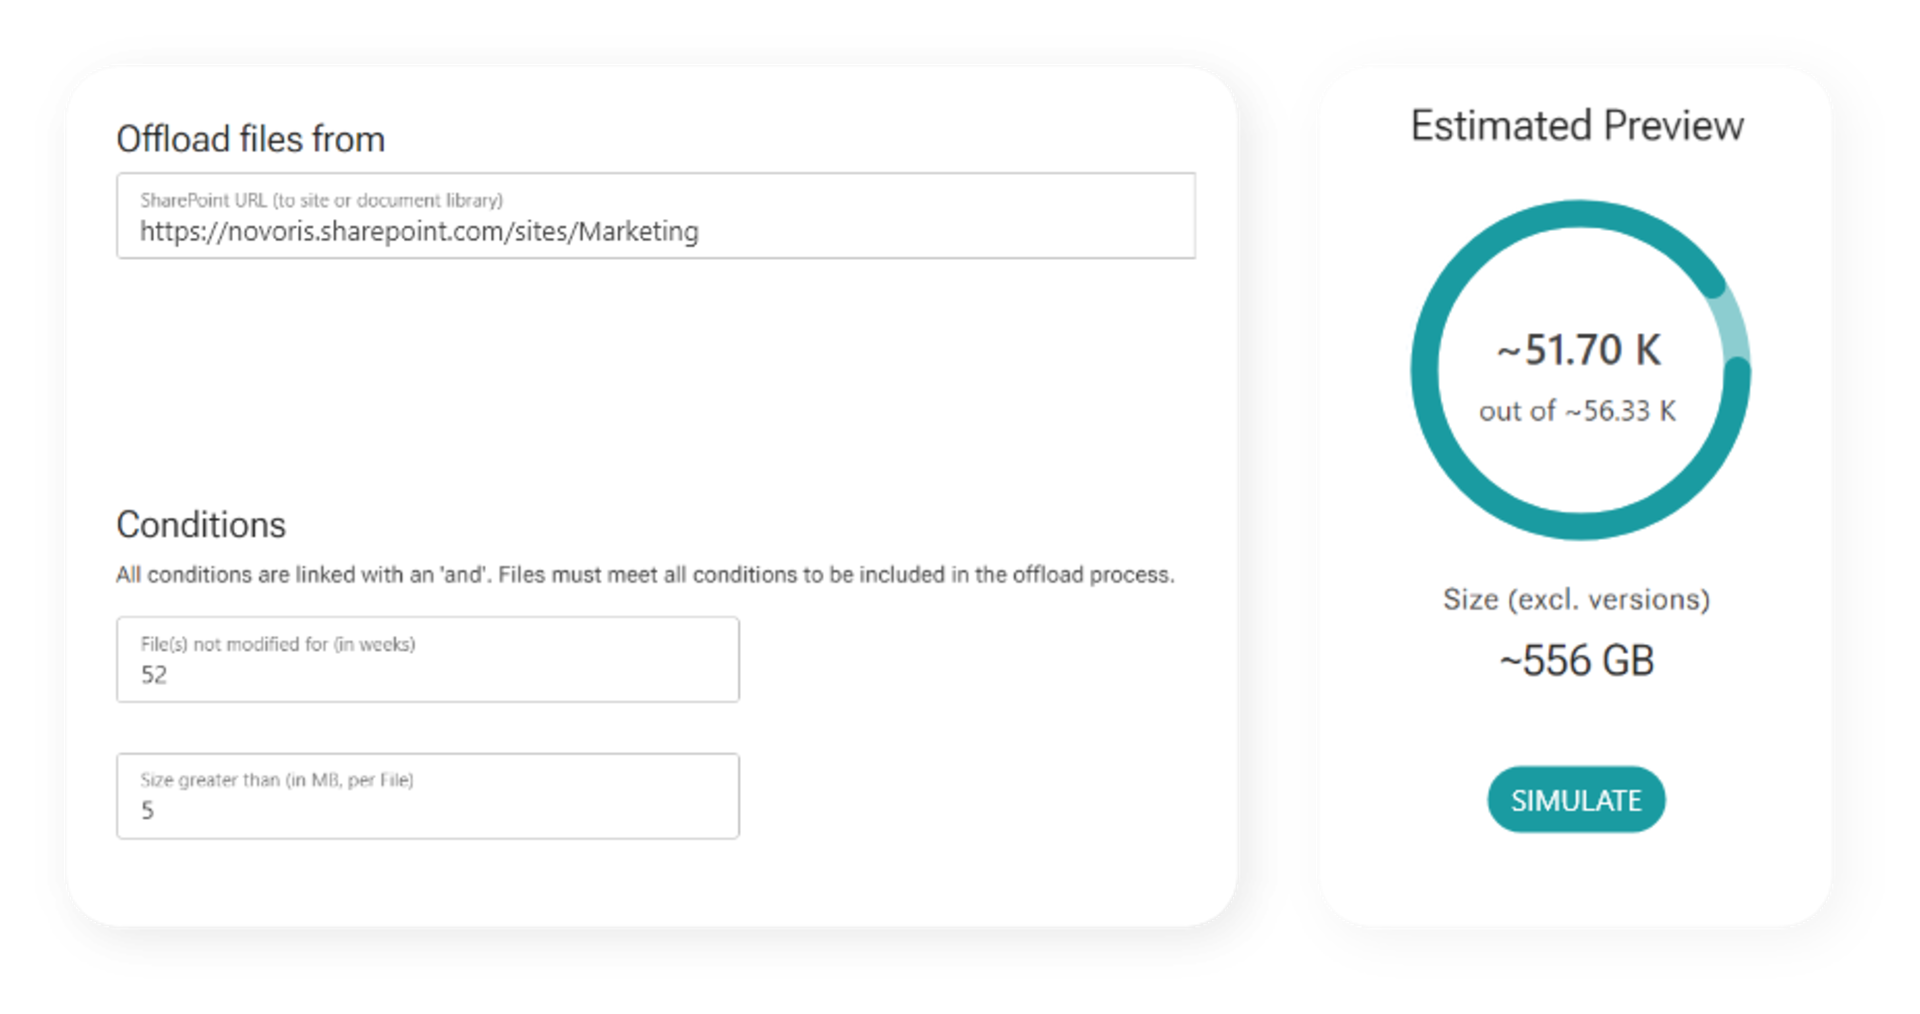
Task: Click the value 52 in the weeks condition
Action: tap(155, 675)
